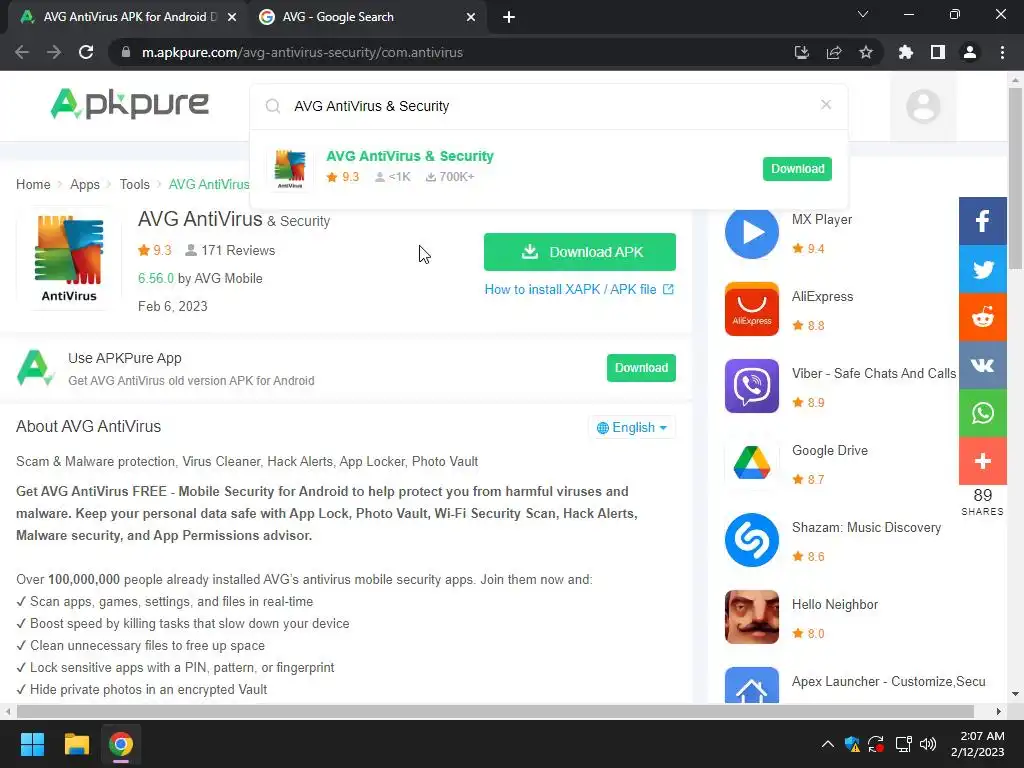
Task: Click Viber - Safe Chats And Calls title
Action: point(874,373)
